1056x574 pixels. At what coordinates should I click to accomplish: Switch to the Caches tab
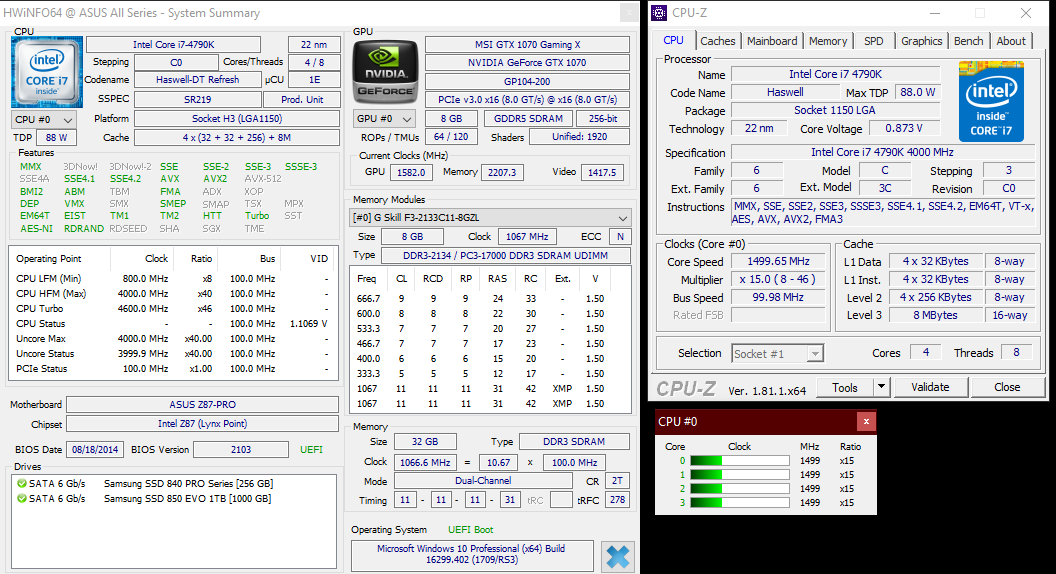tap(718, 41)
